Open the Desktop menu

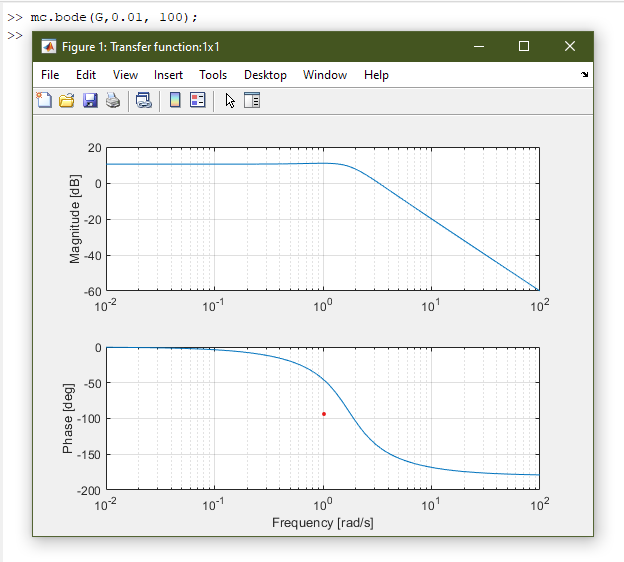tap(265, 75)
